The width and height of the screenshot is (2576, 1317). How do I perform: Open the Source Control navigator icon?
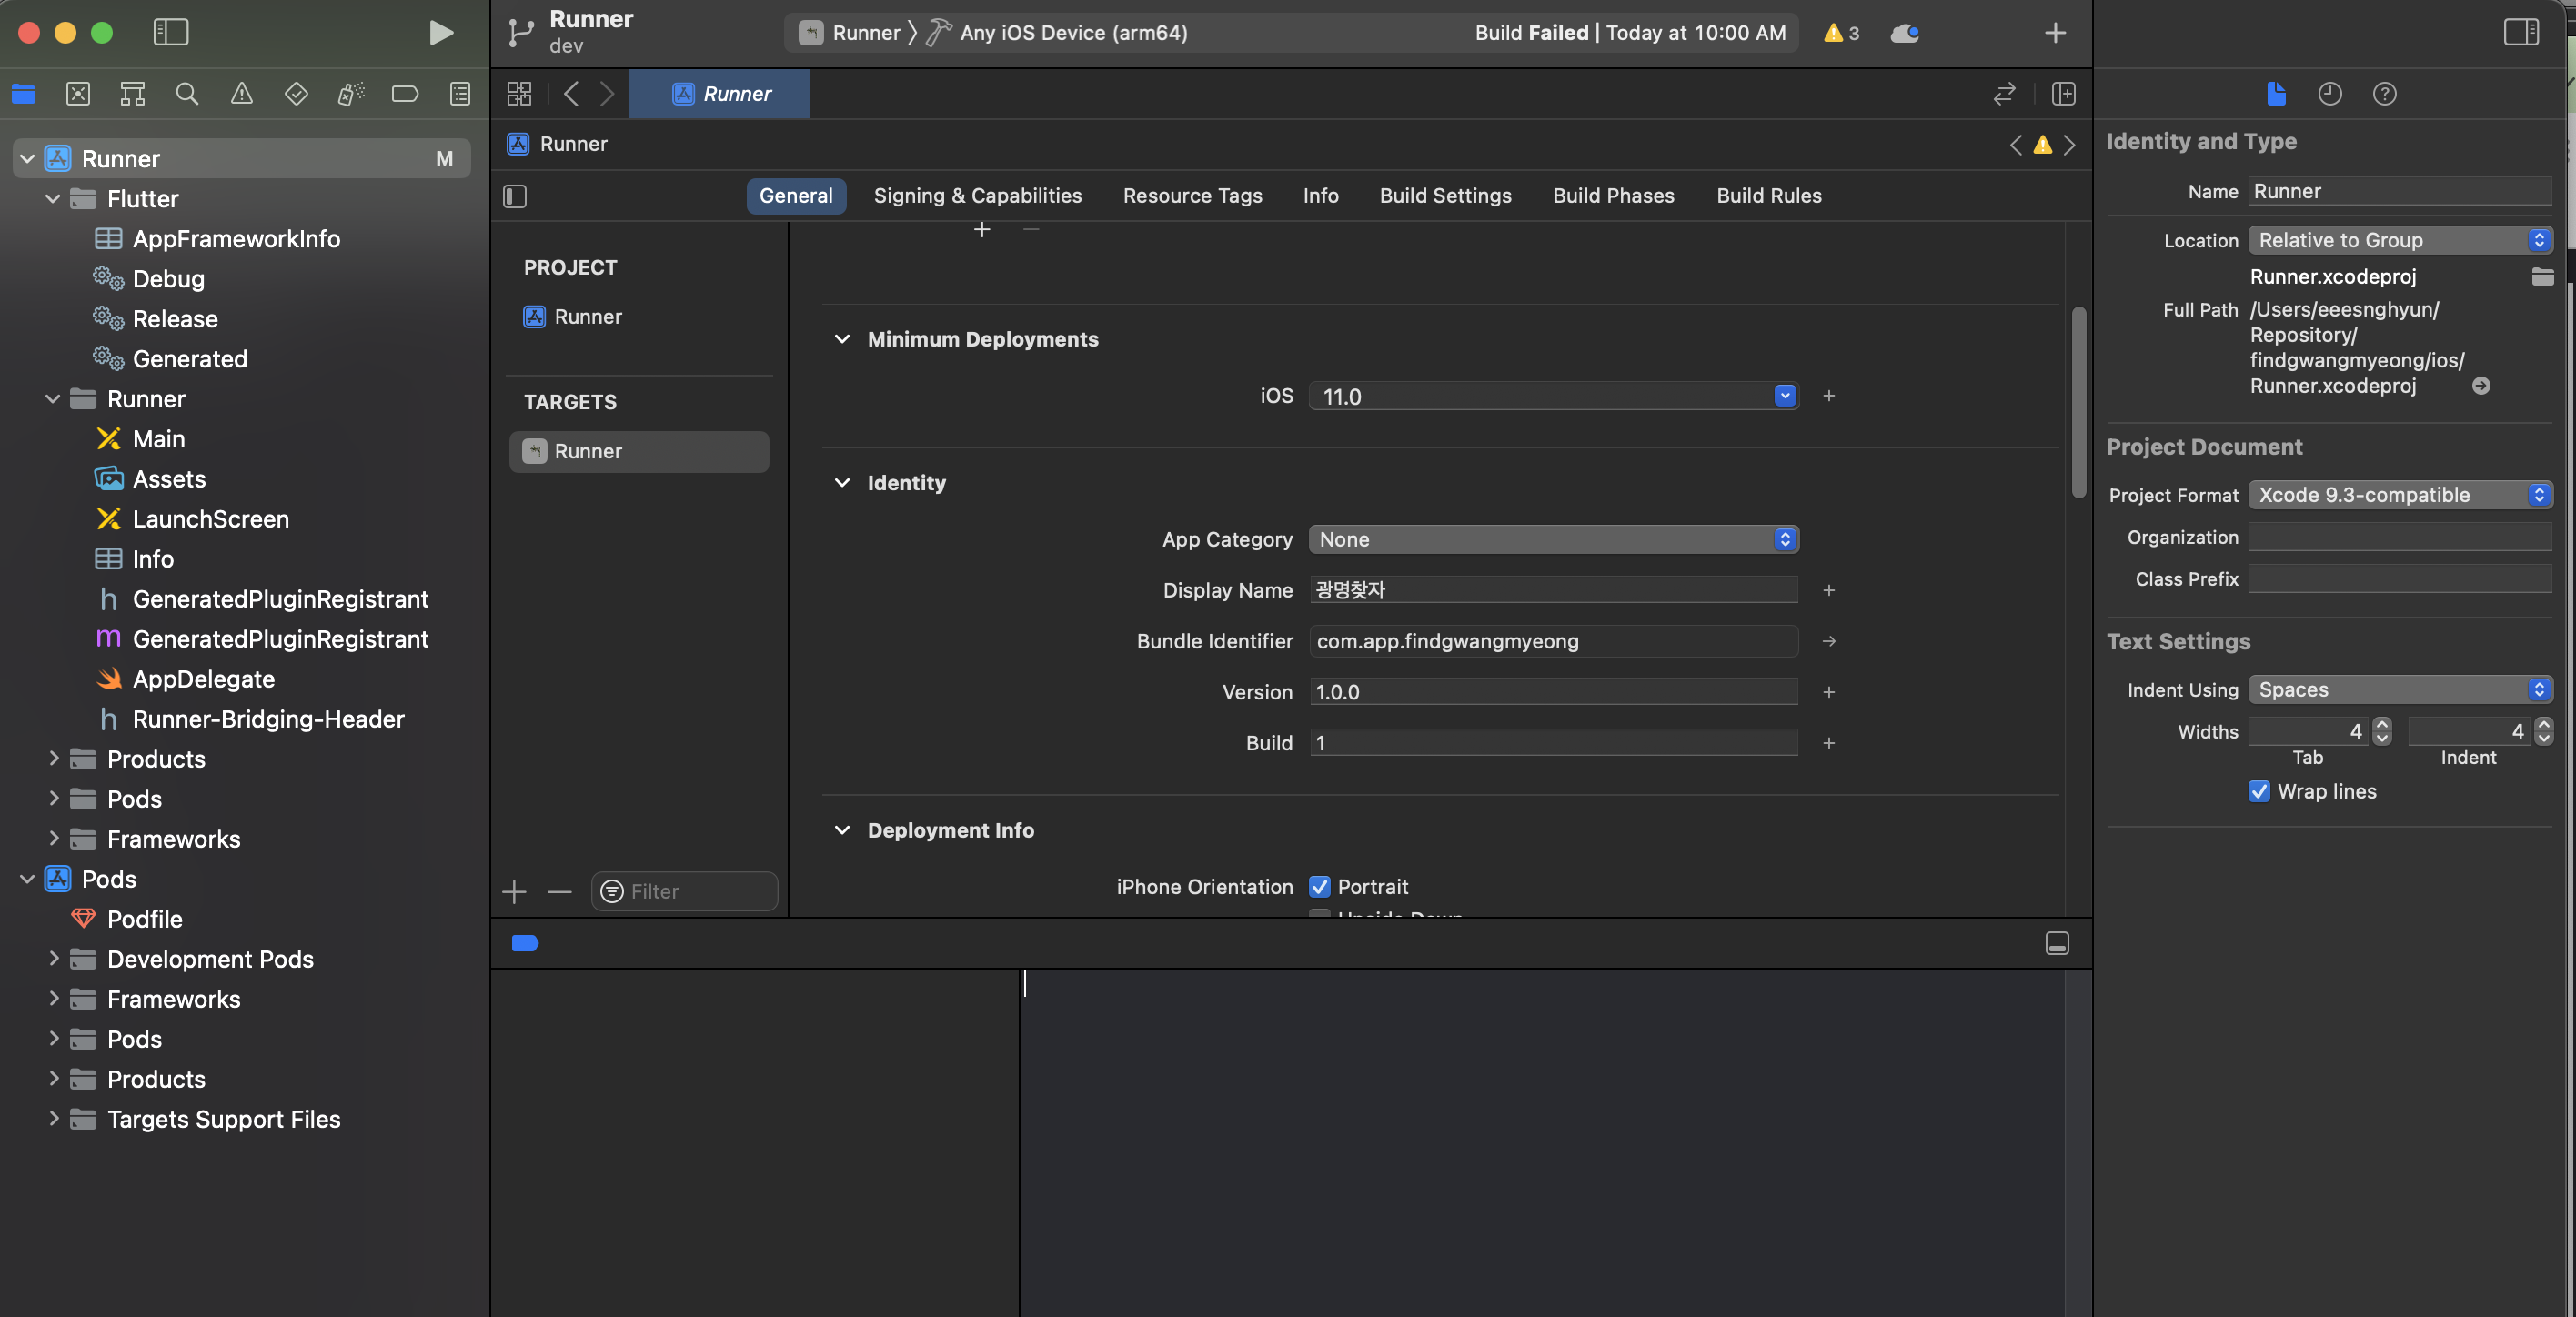(78, 94)
